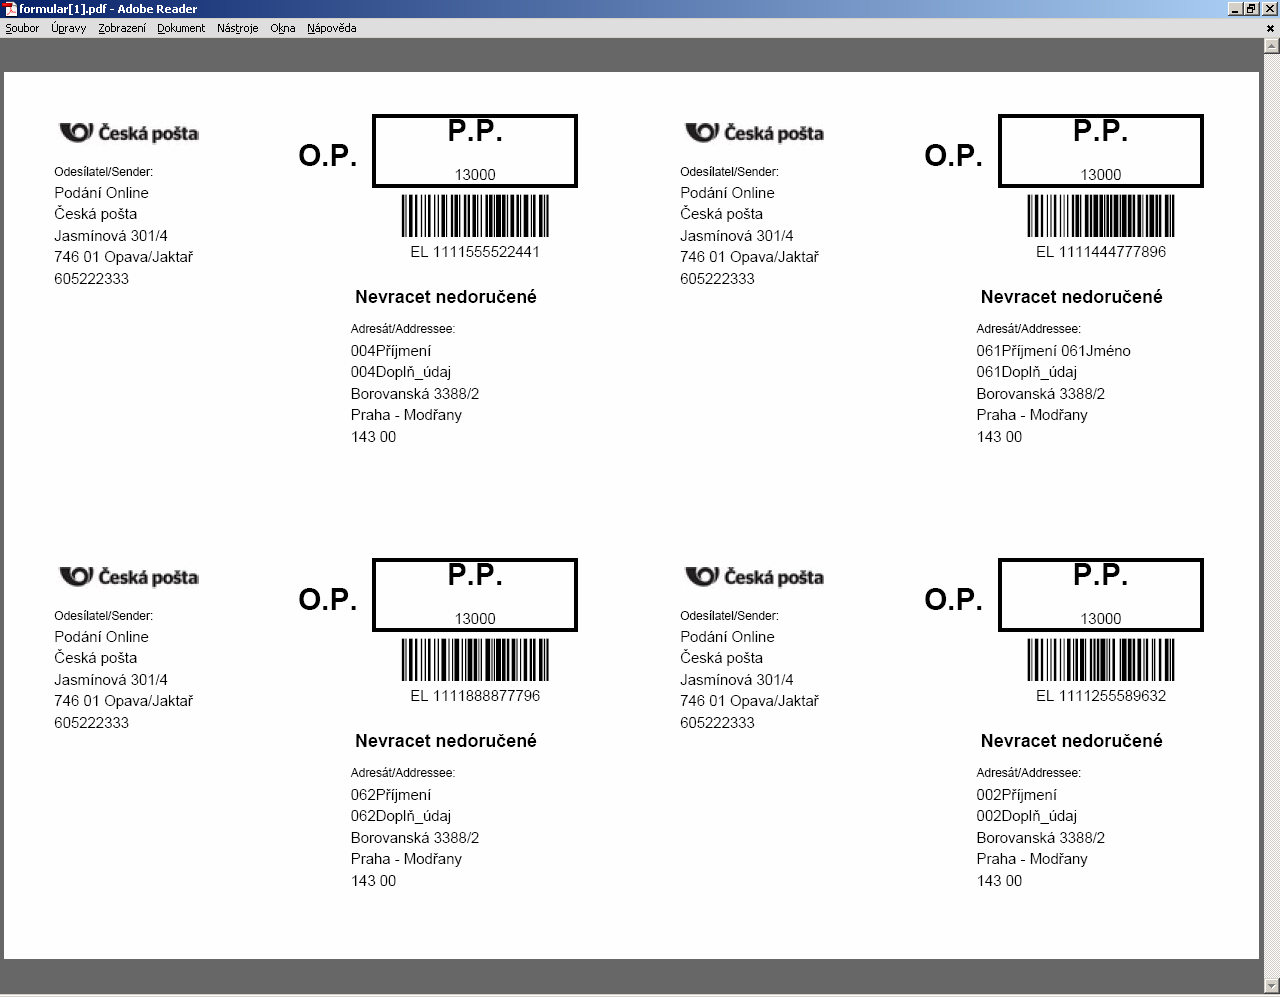This screenshot has height=997, width=1280.
Task: Click the Česká pošta logo on the 004Příjmení label
Action: (129, 133)
